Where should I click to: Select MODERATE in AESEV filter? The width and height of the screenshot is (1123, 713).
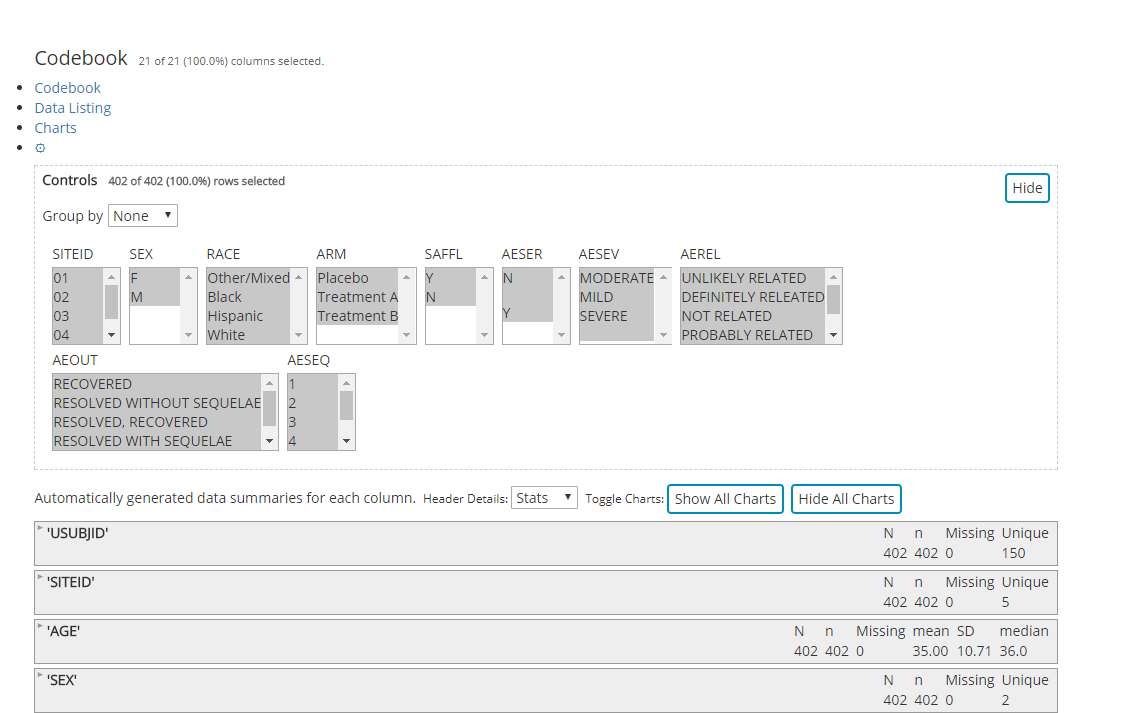(617, 278)
